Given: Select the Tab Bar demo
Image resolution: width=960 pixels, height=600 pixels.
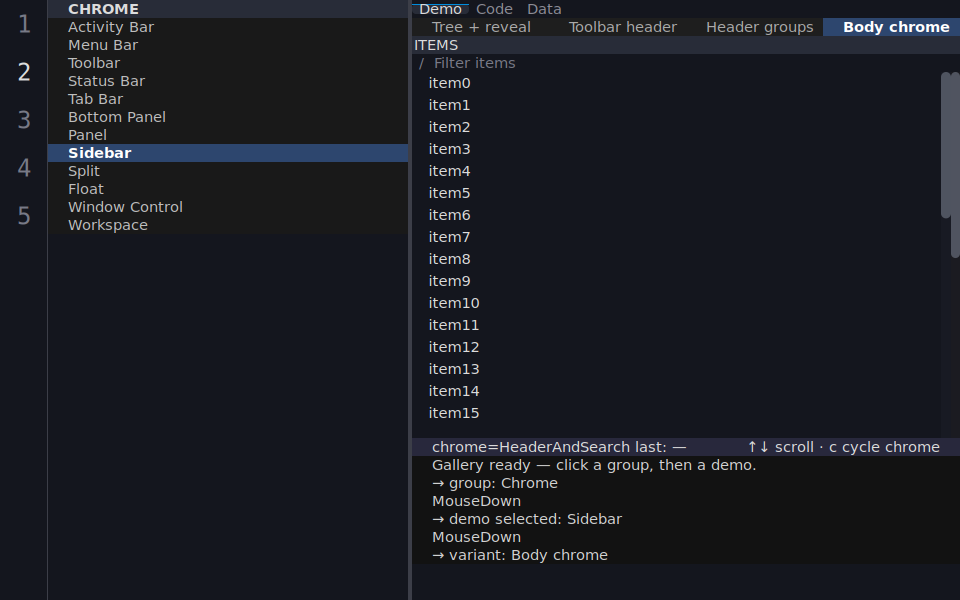Looking at the screenshot, I should [228, 99].
